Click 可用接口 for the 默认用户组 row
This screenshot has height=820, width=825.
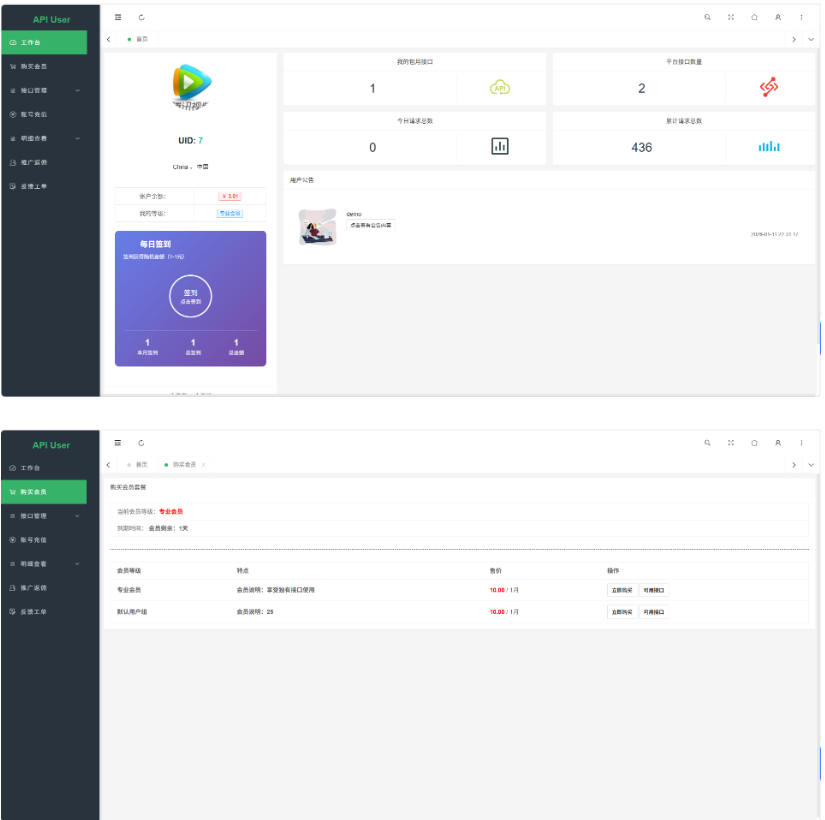pos(653,611)
